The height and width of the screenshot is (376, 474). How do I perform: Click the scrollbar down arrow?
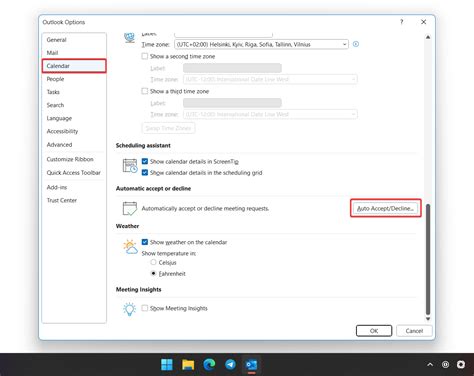(428, 319)
